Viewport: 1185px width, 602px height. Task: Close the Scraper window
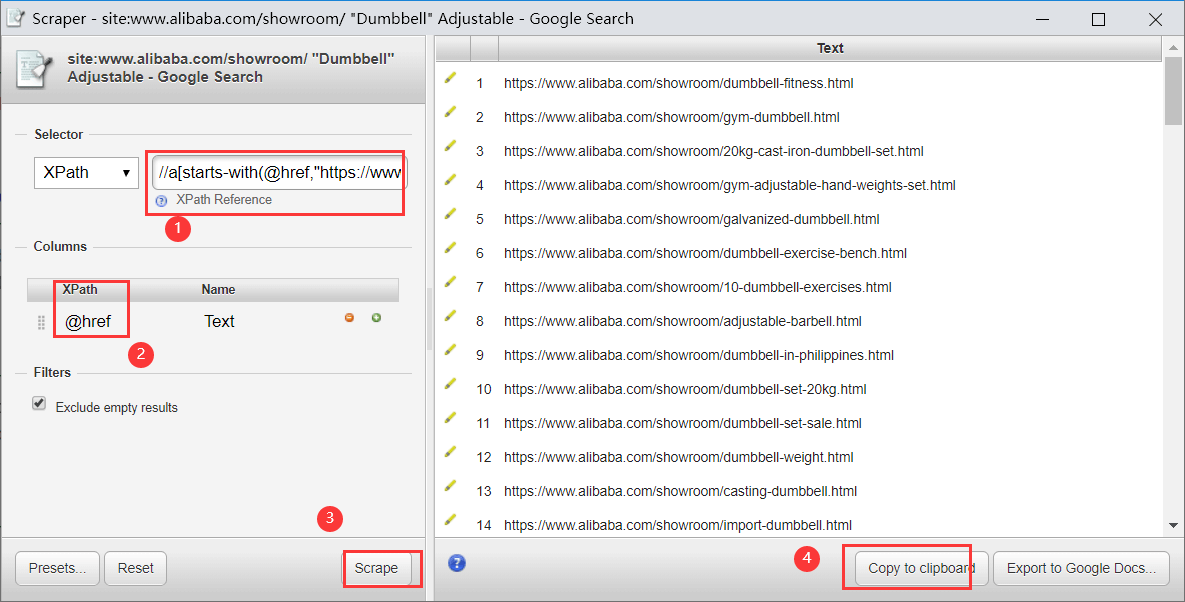click(x=1156, y=20)
